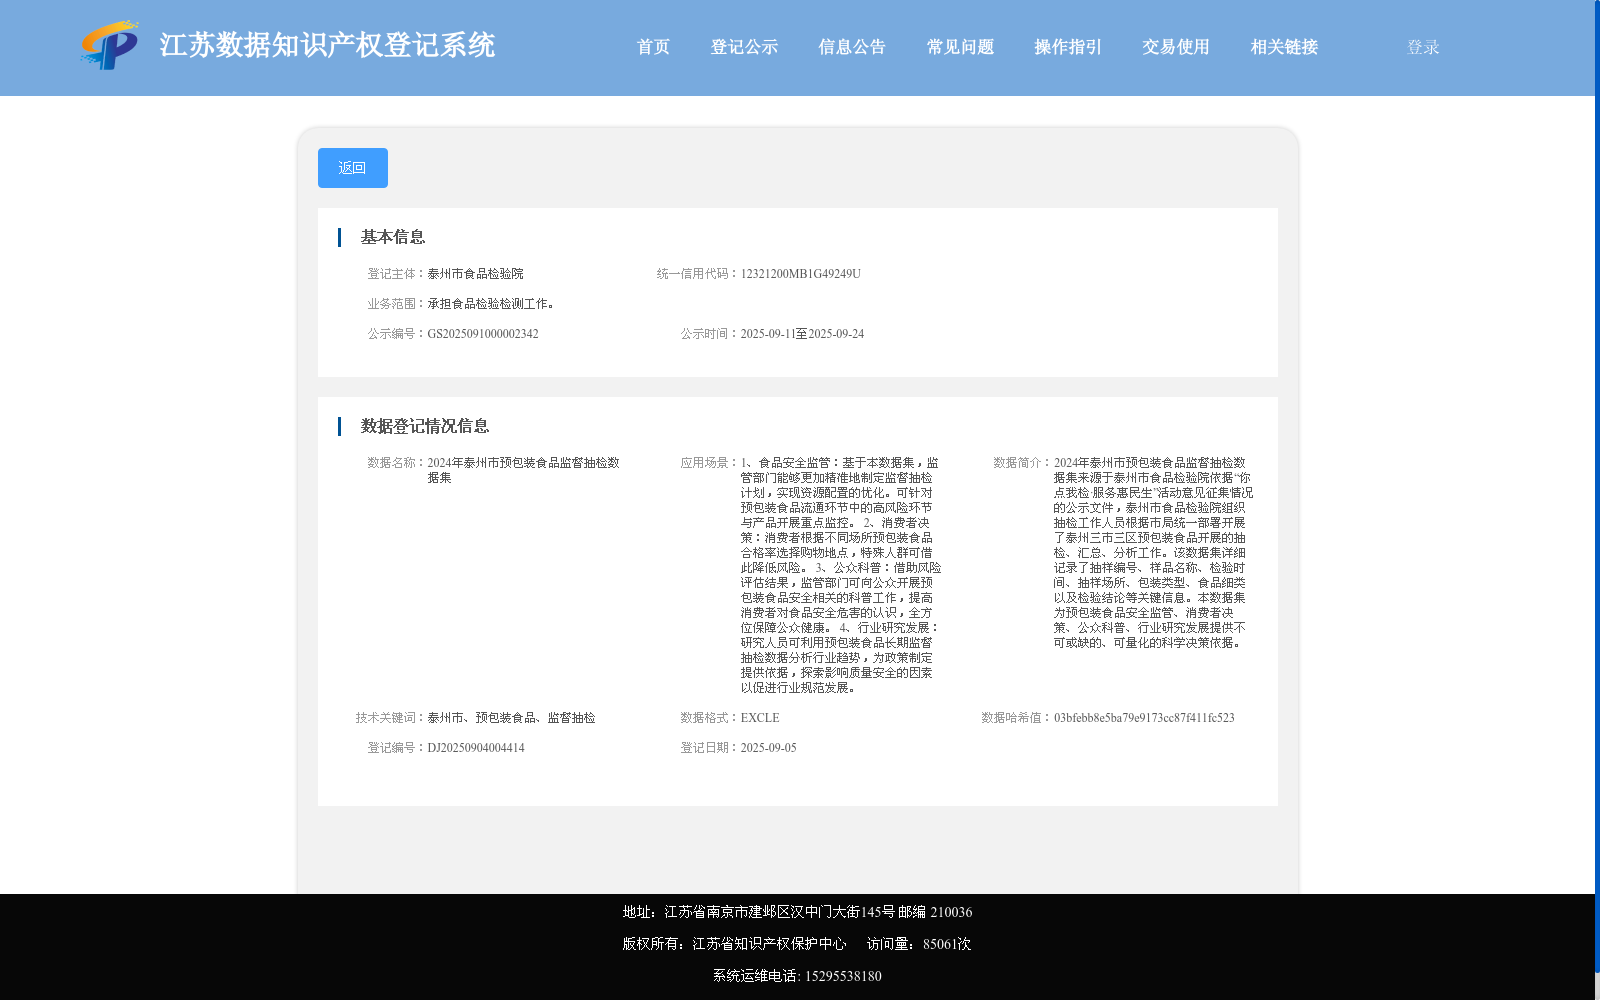Select registrant name 泰州市食品检验院
The width and height of the screenshot is (1600, 1000).
pyautogui.click(x=475, y=274)
